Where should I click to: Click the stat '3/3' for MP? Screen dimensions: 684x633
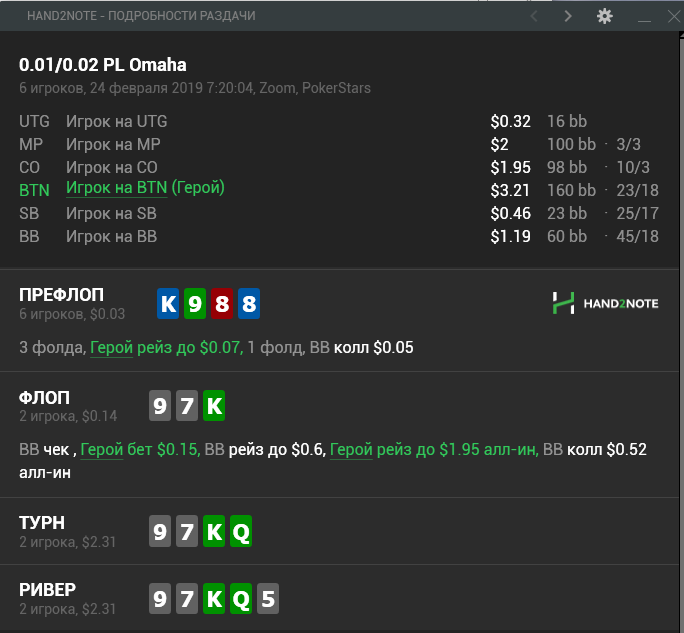[628, 144]
